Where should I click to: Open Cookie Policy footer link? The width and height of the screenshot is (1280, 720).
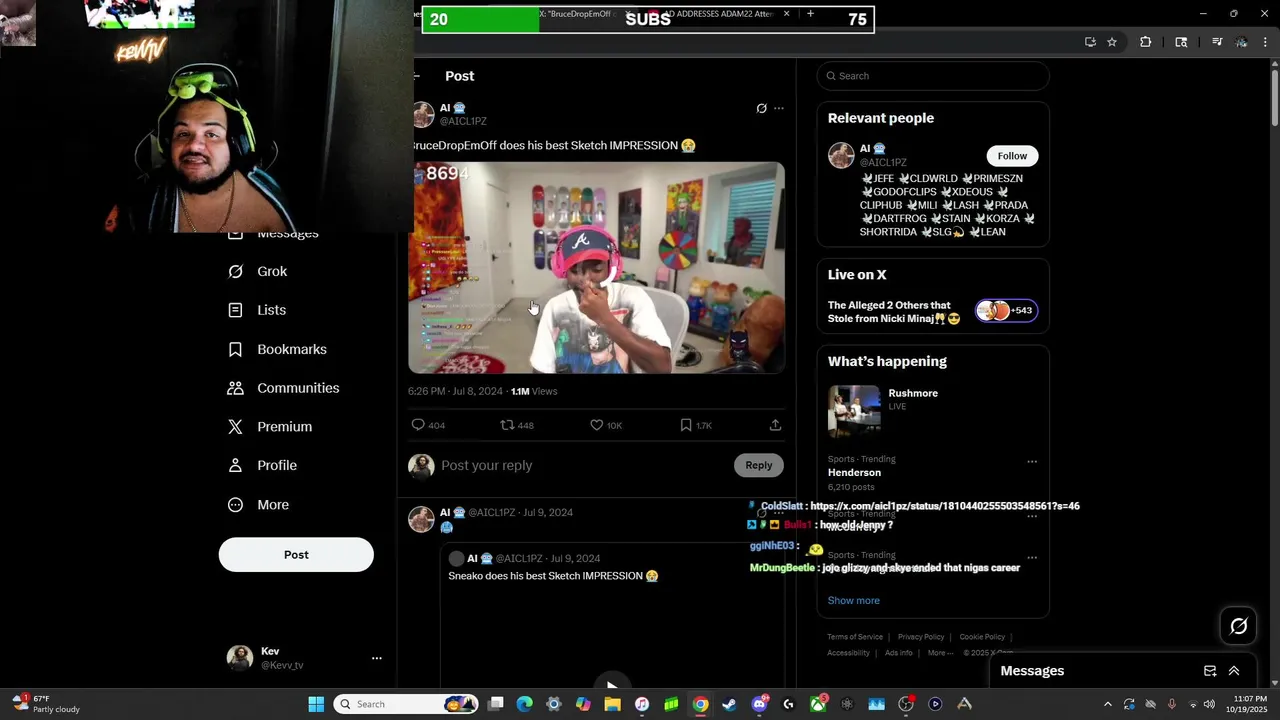(982, 637)
